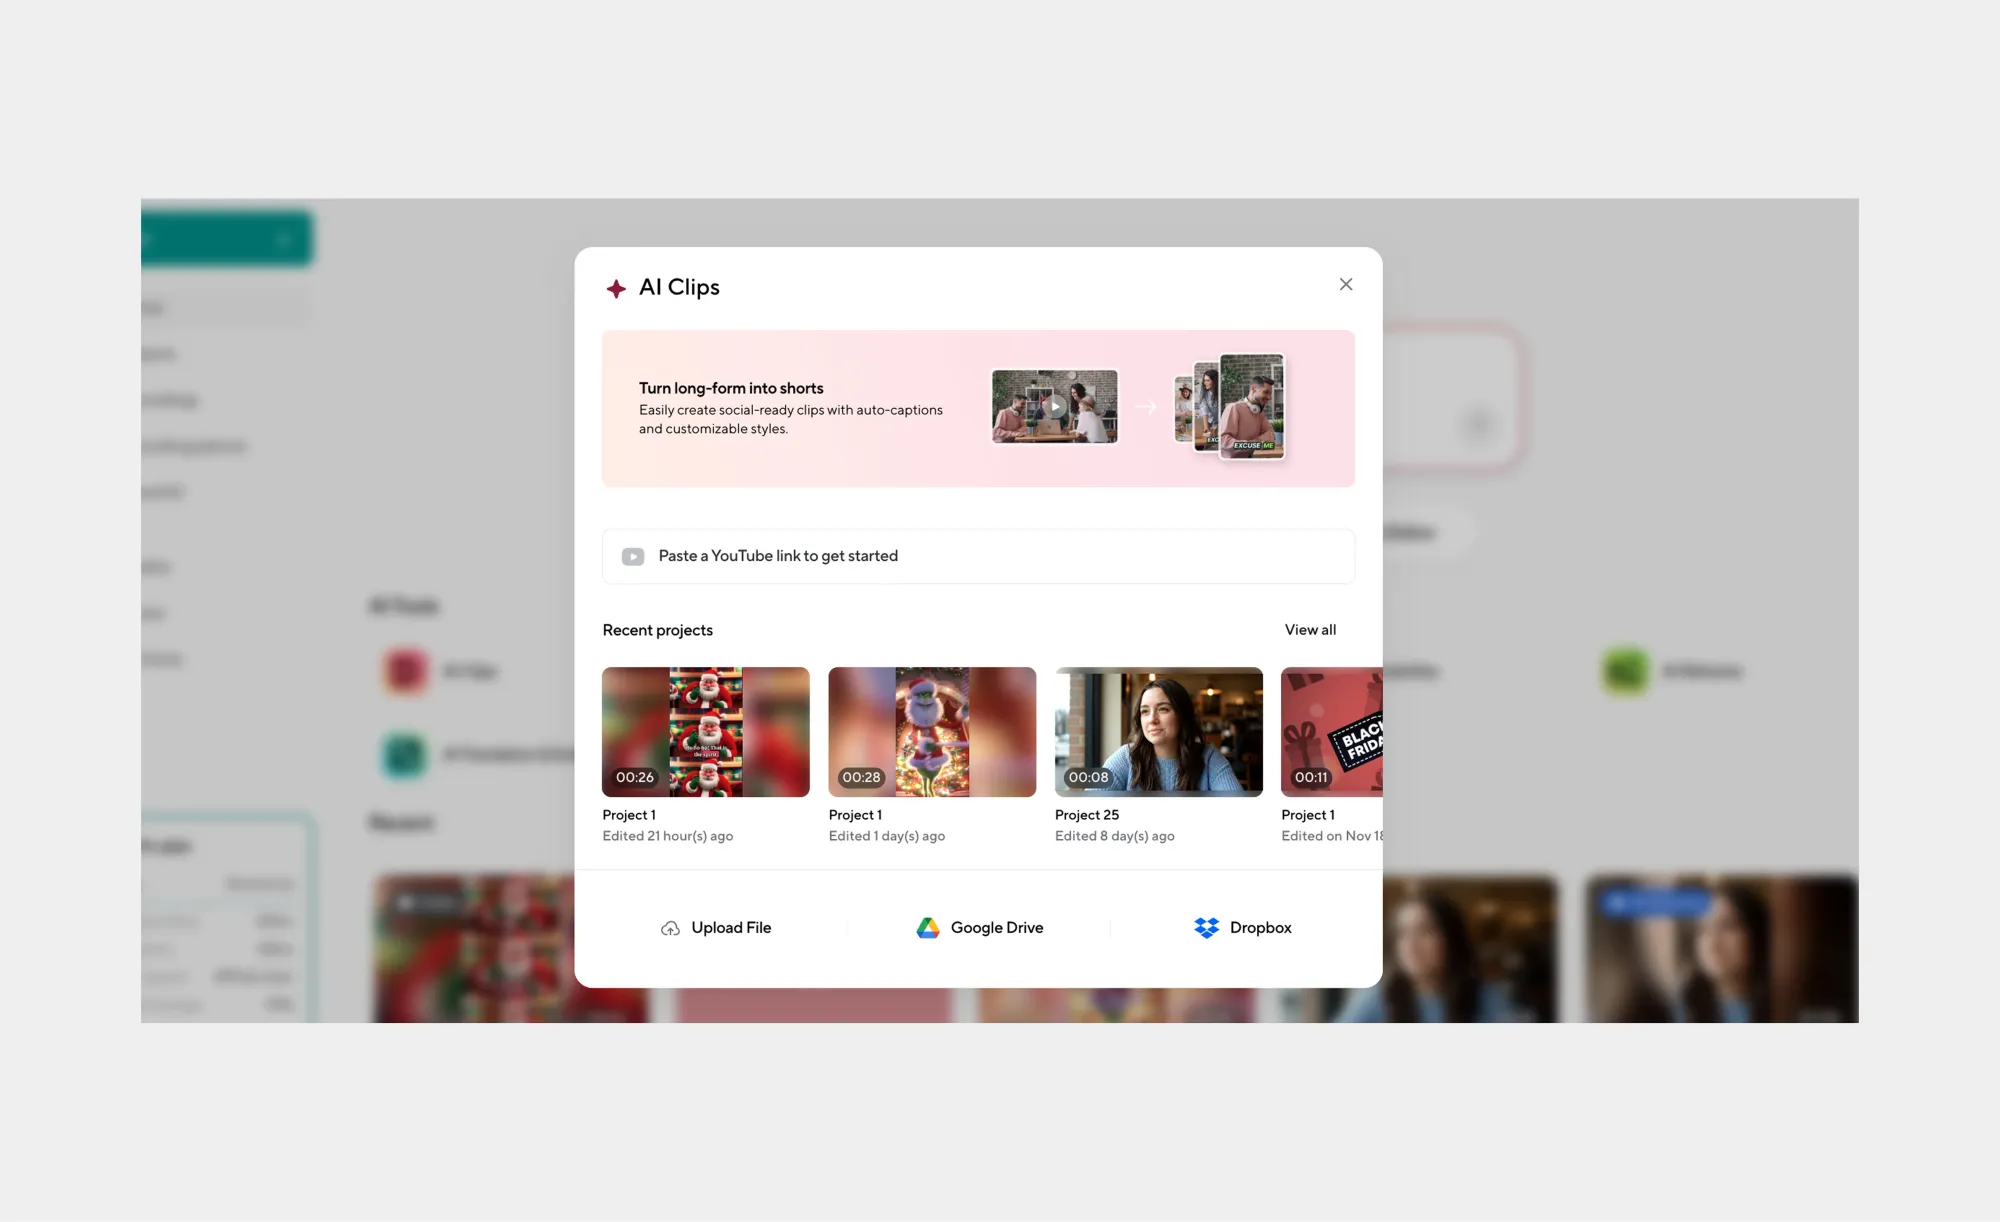The height and width of the screenshot is (1222, 2000).
Task: Paste a YouTube link input field
Action: [x=1000, y=557]
